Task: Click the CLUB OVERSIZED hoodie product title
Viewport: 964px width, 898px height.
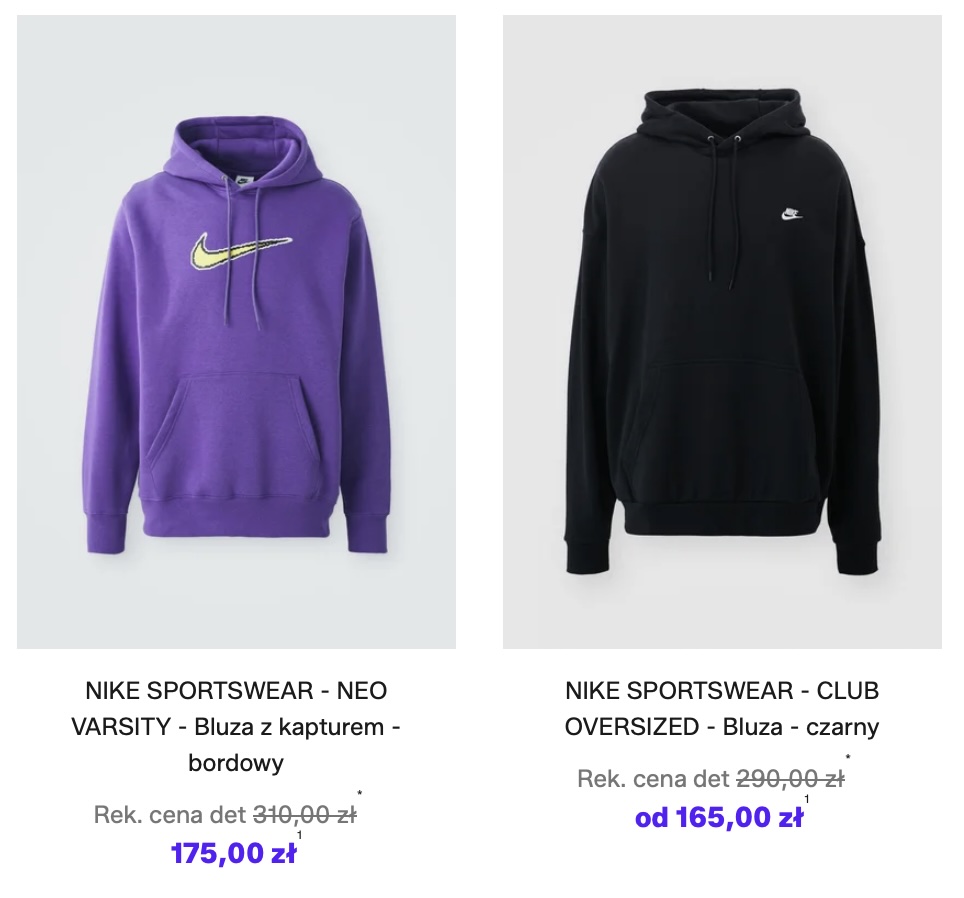Action: pos(722,708)
